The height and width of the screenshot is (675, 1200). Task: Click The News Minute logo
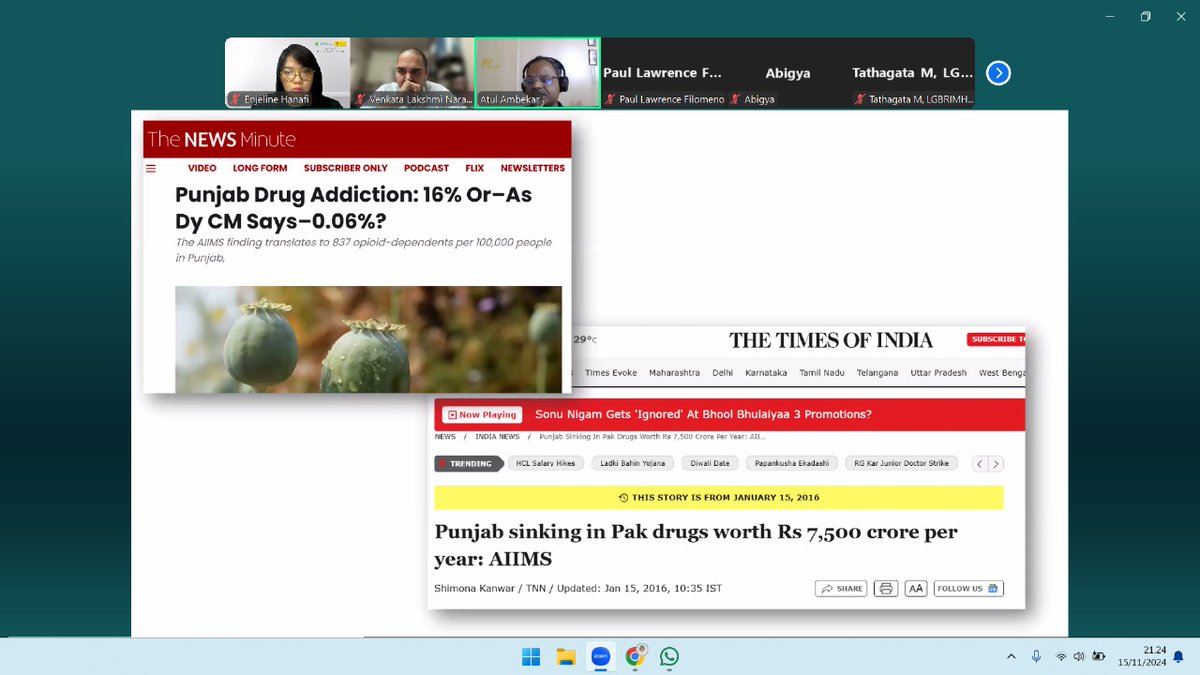pyautogui.click(x=222, y=139)
